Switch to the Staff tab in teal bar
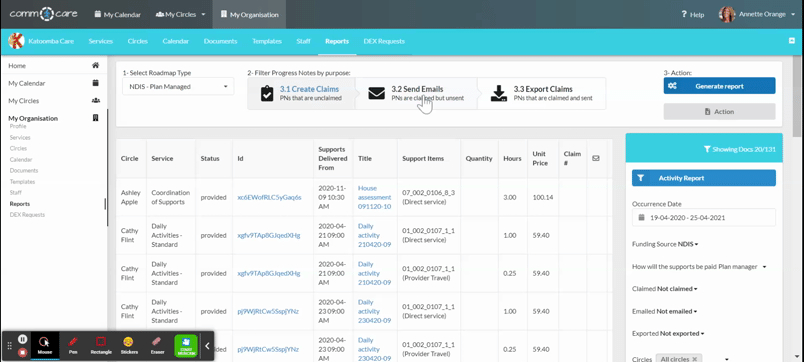Viewport: 804px width, 362px height. pyautogui.click(x=304, y=41)
